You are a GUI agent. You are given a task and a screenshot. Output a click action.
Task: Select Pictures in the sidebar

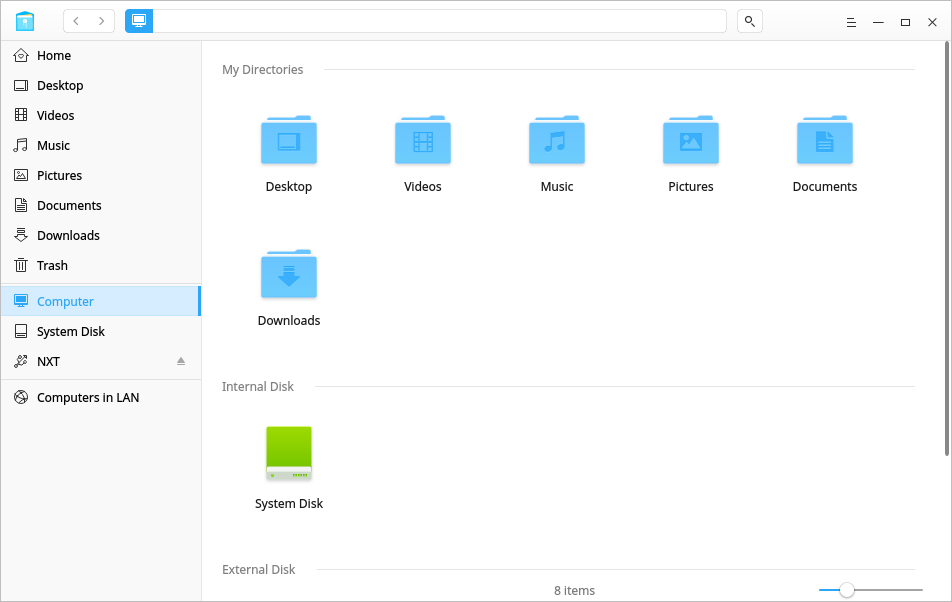click(x=101, y=175)
